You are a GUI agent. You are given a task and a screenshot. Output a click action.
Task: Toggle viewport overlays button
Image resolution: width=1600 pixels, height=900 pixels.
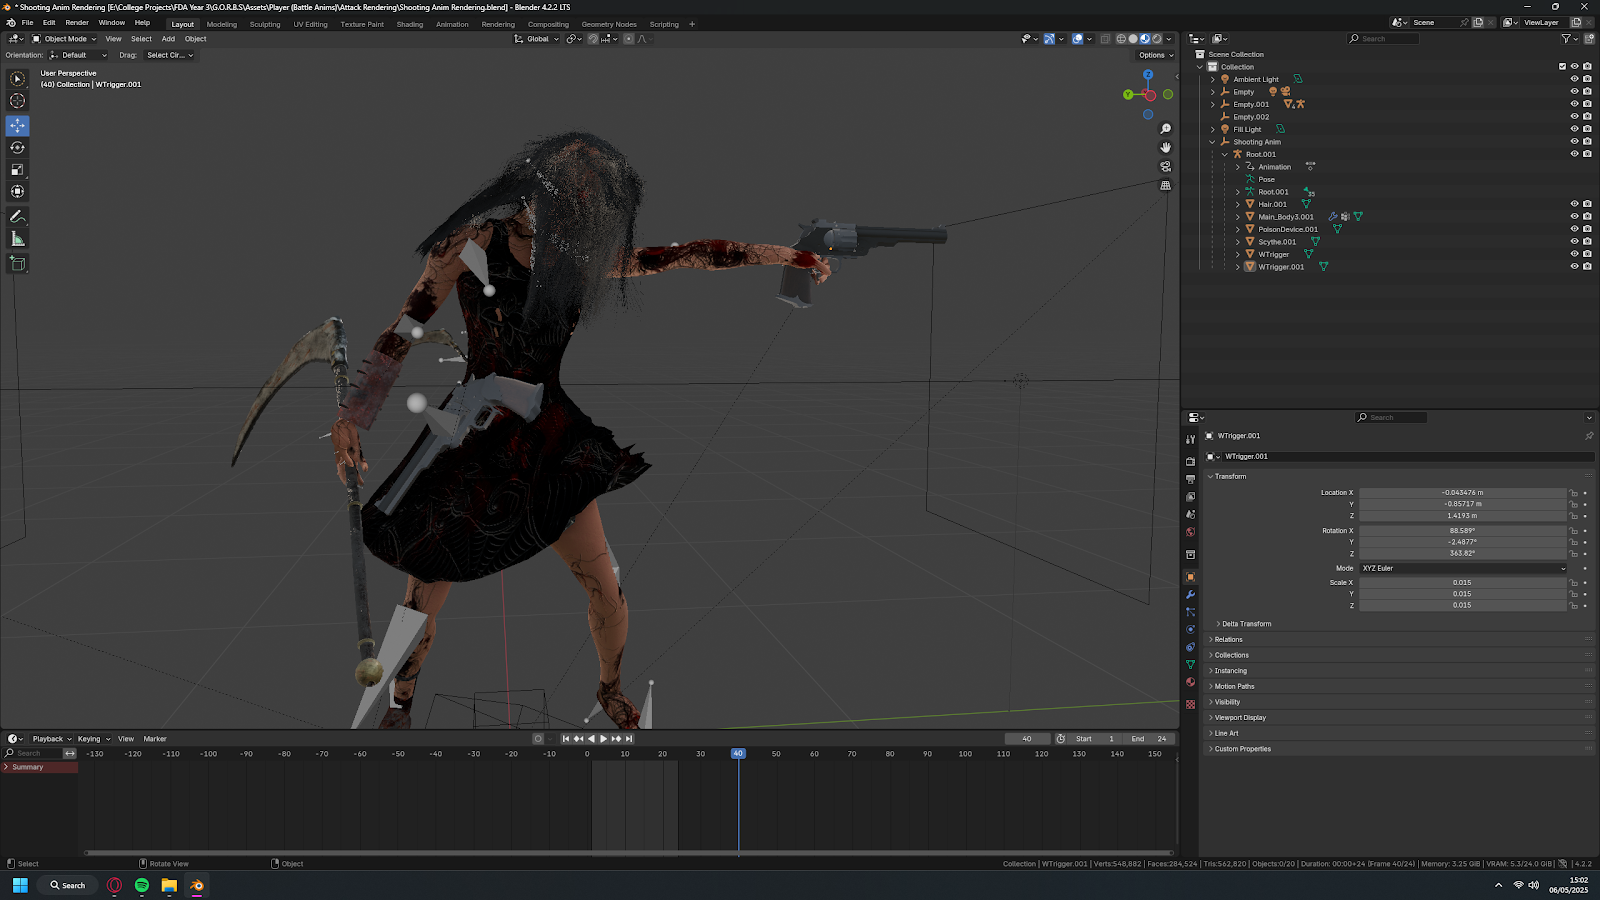[1077, 39]
